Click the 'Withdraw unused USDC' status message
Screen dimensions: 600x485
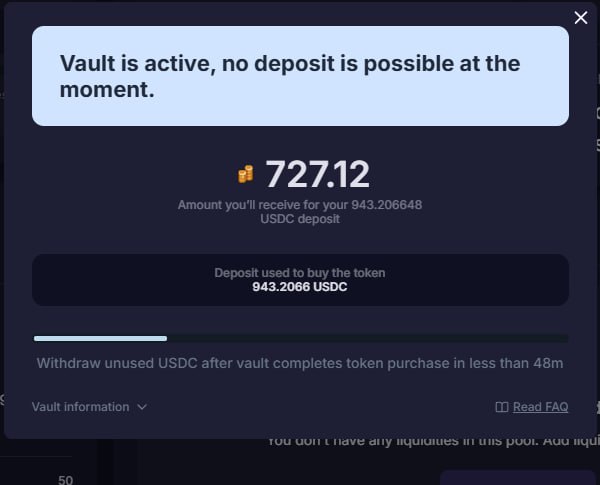pos(300,363)
